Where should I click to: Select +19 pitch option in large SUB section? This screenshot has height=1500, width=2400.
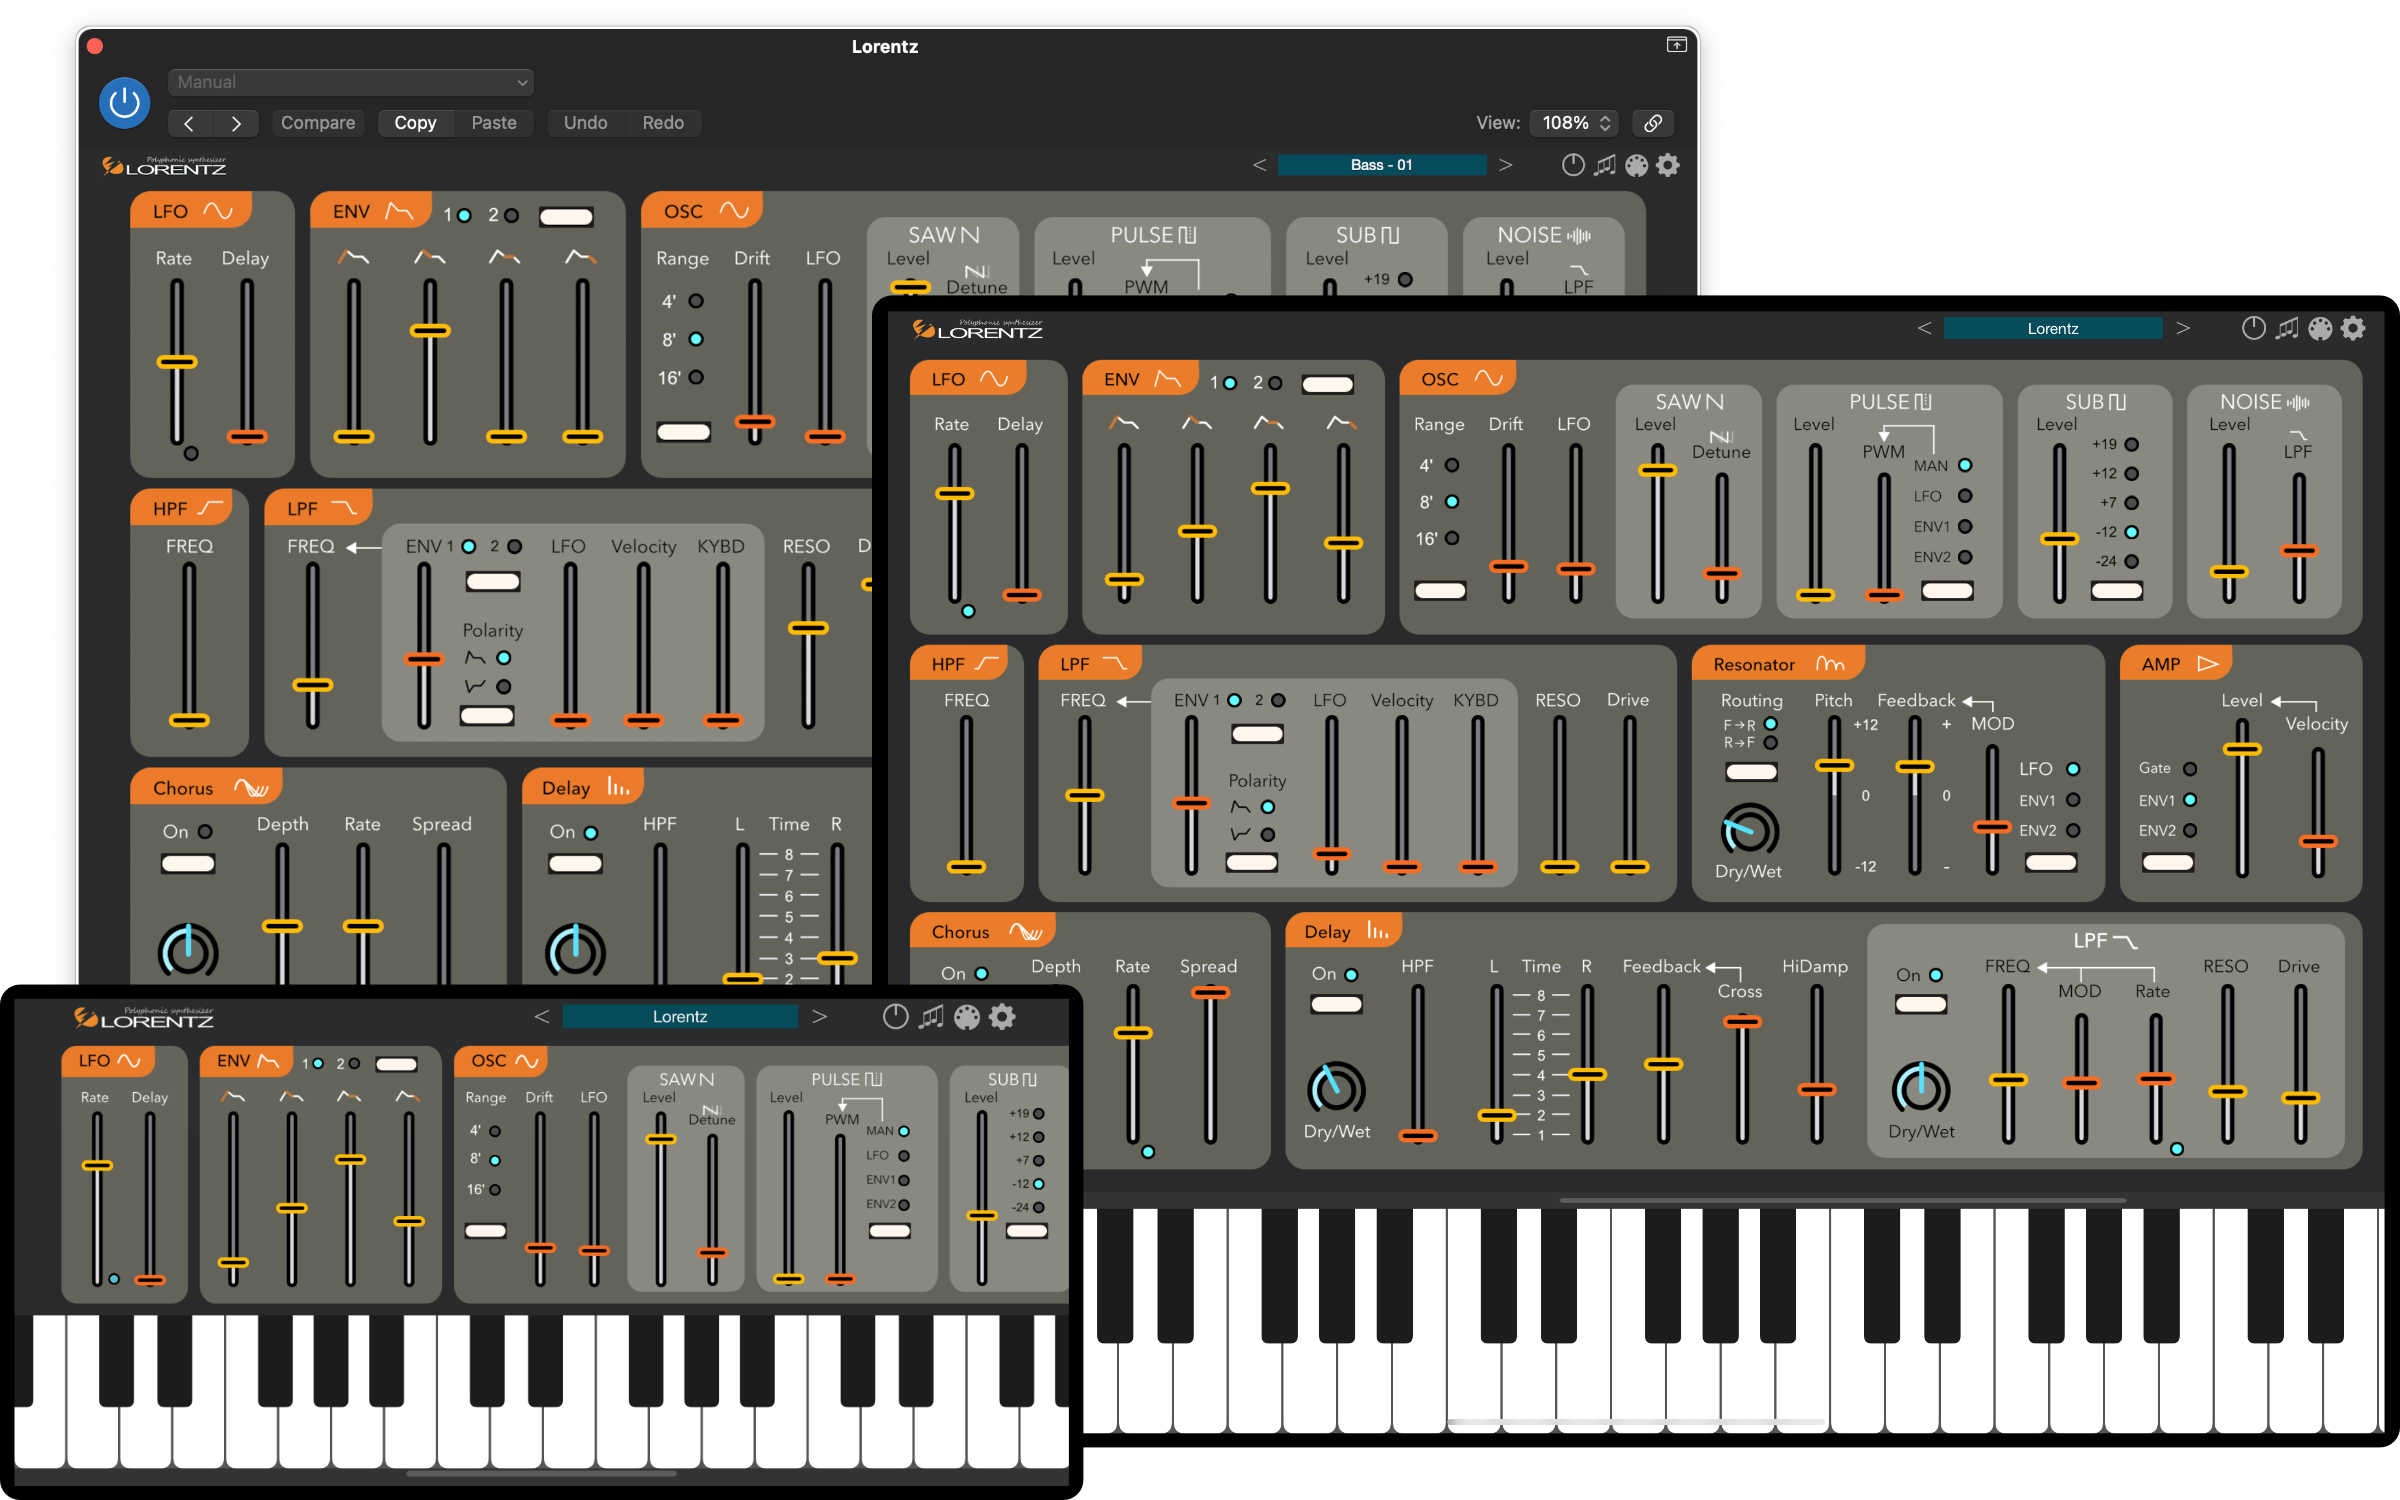2131,444
